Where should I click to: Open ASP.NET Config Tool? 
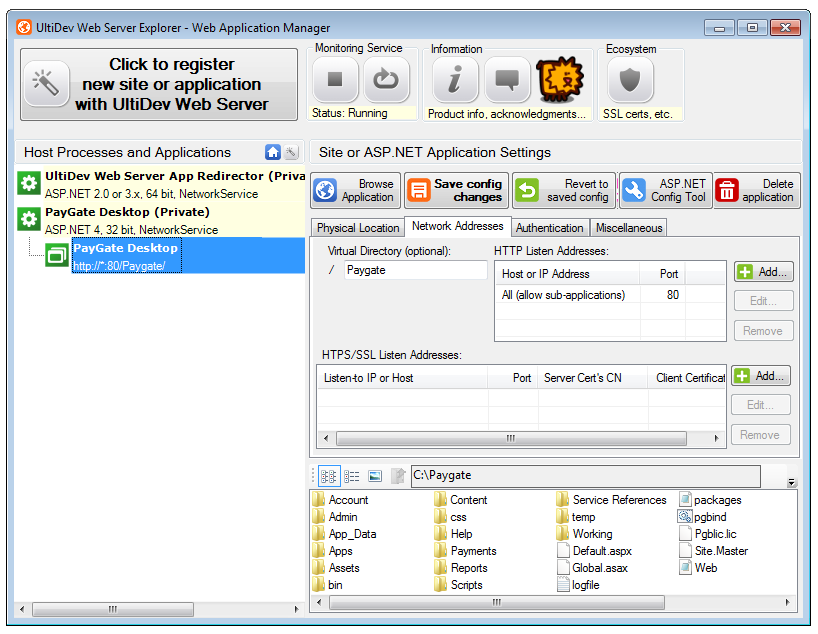666,190
